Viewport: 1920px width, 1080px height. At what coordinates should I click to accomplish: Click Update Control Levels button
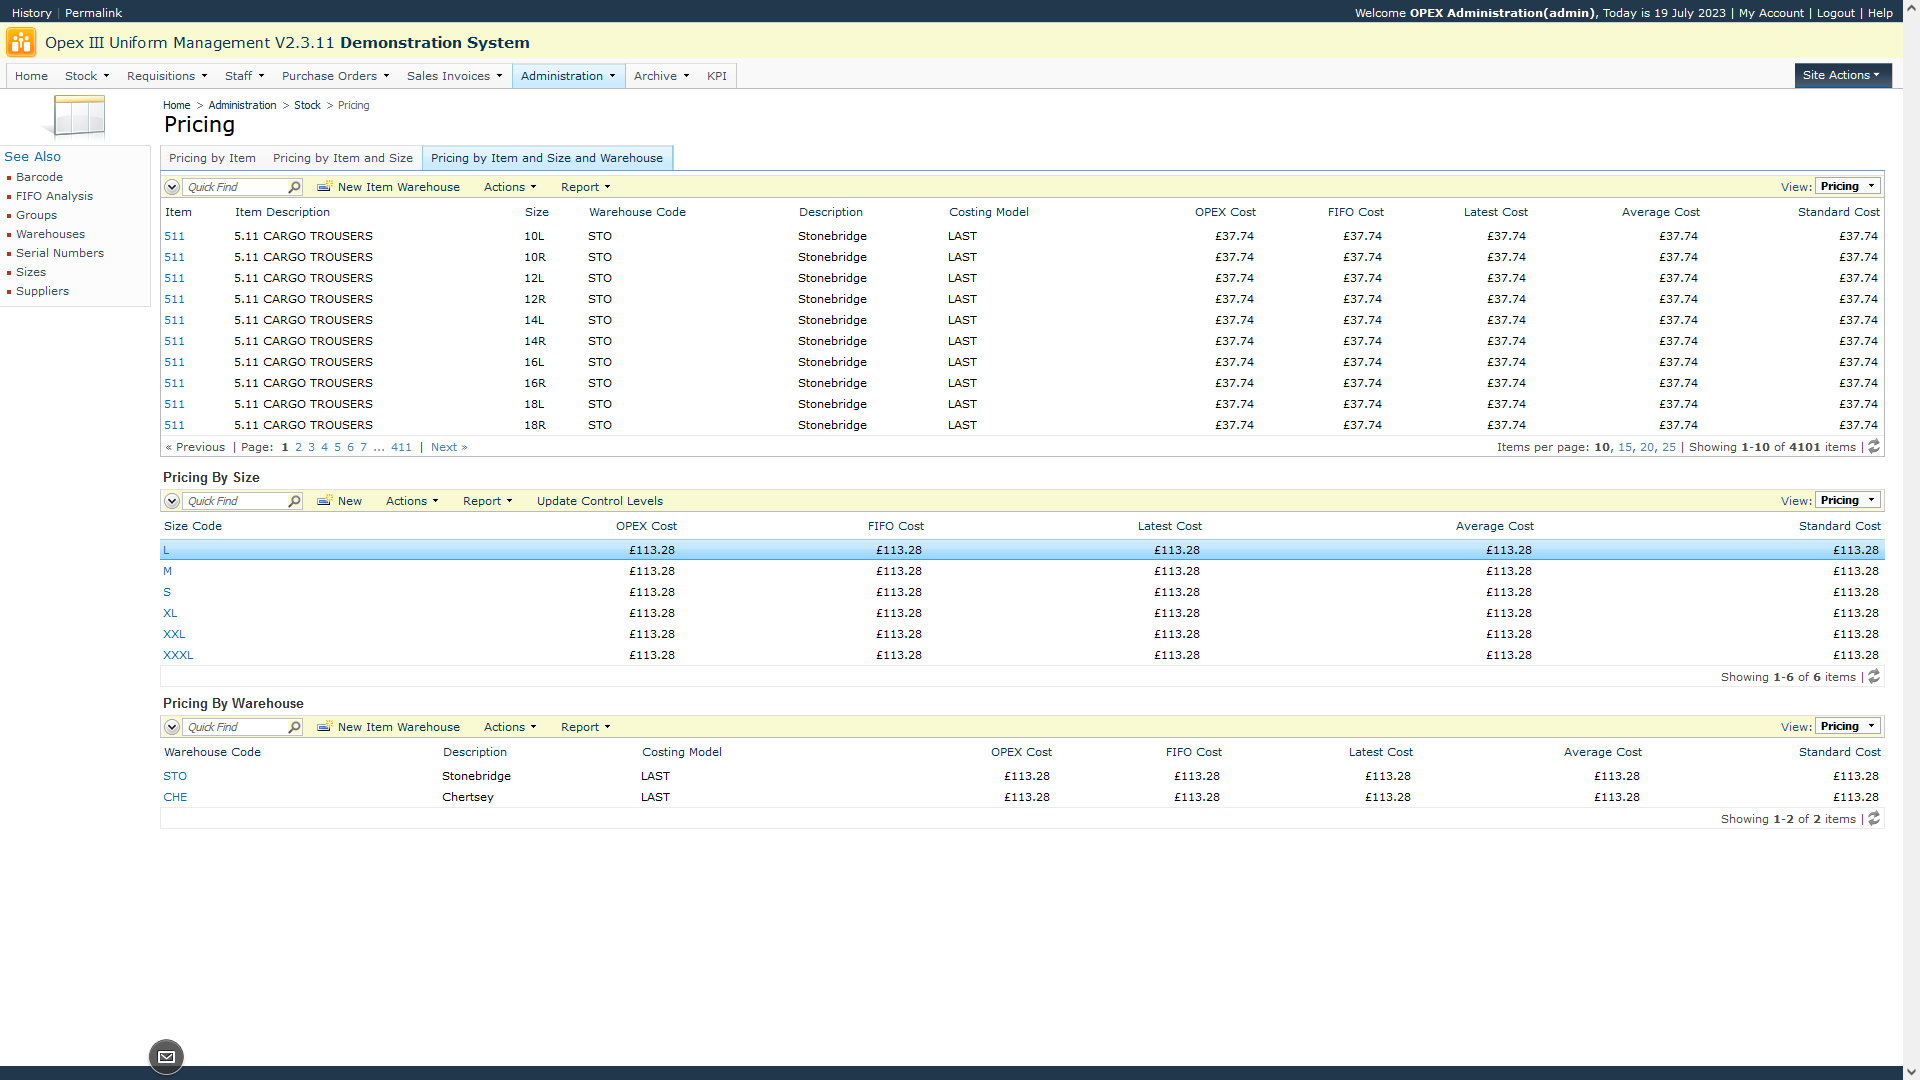click(x=599, y=501)
